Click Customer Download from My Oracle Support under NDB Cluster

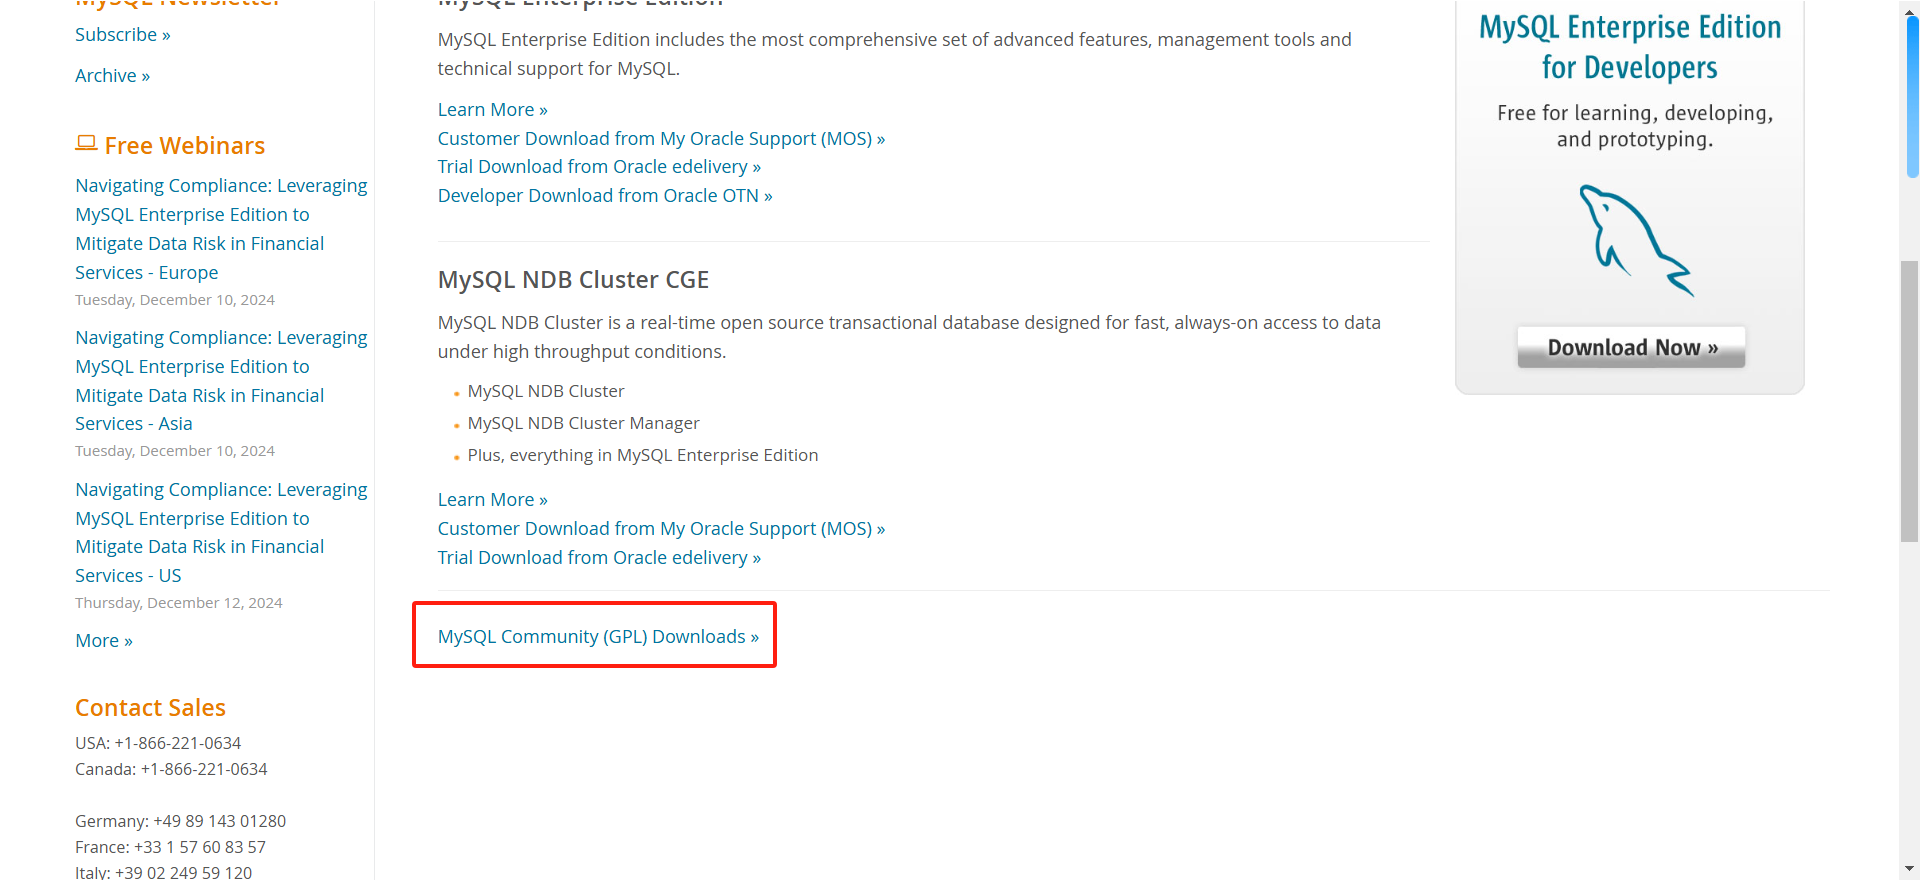(660, 528)
